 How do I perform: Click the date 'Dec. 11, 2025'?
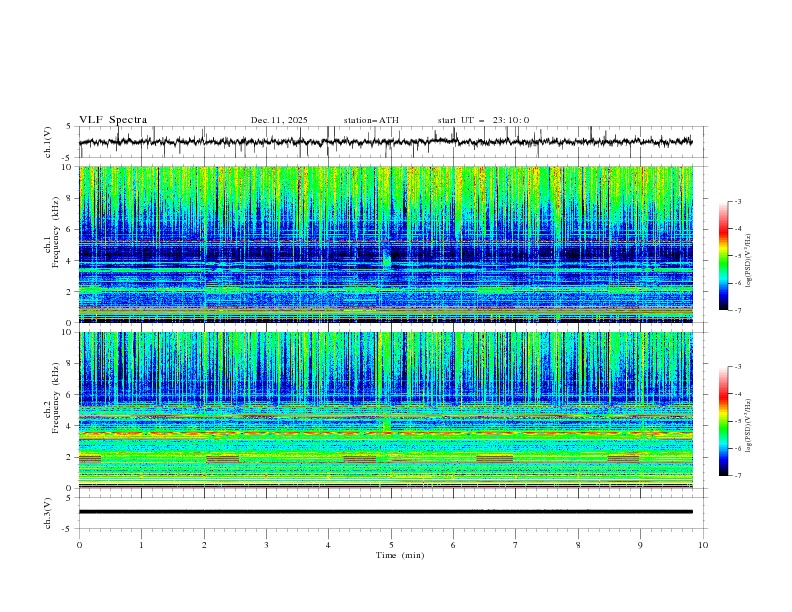pos(279,120)
